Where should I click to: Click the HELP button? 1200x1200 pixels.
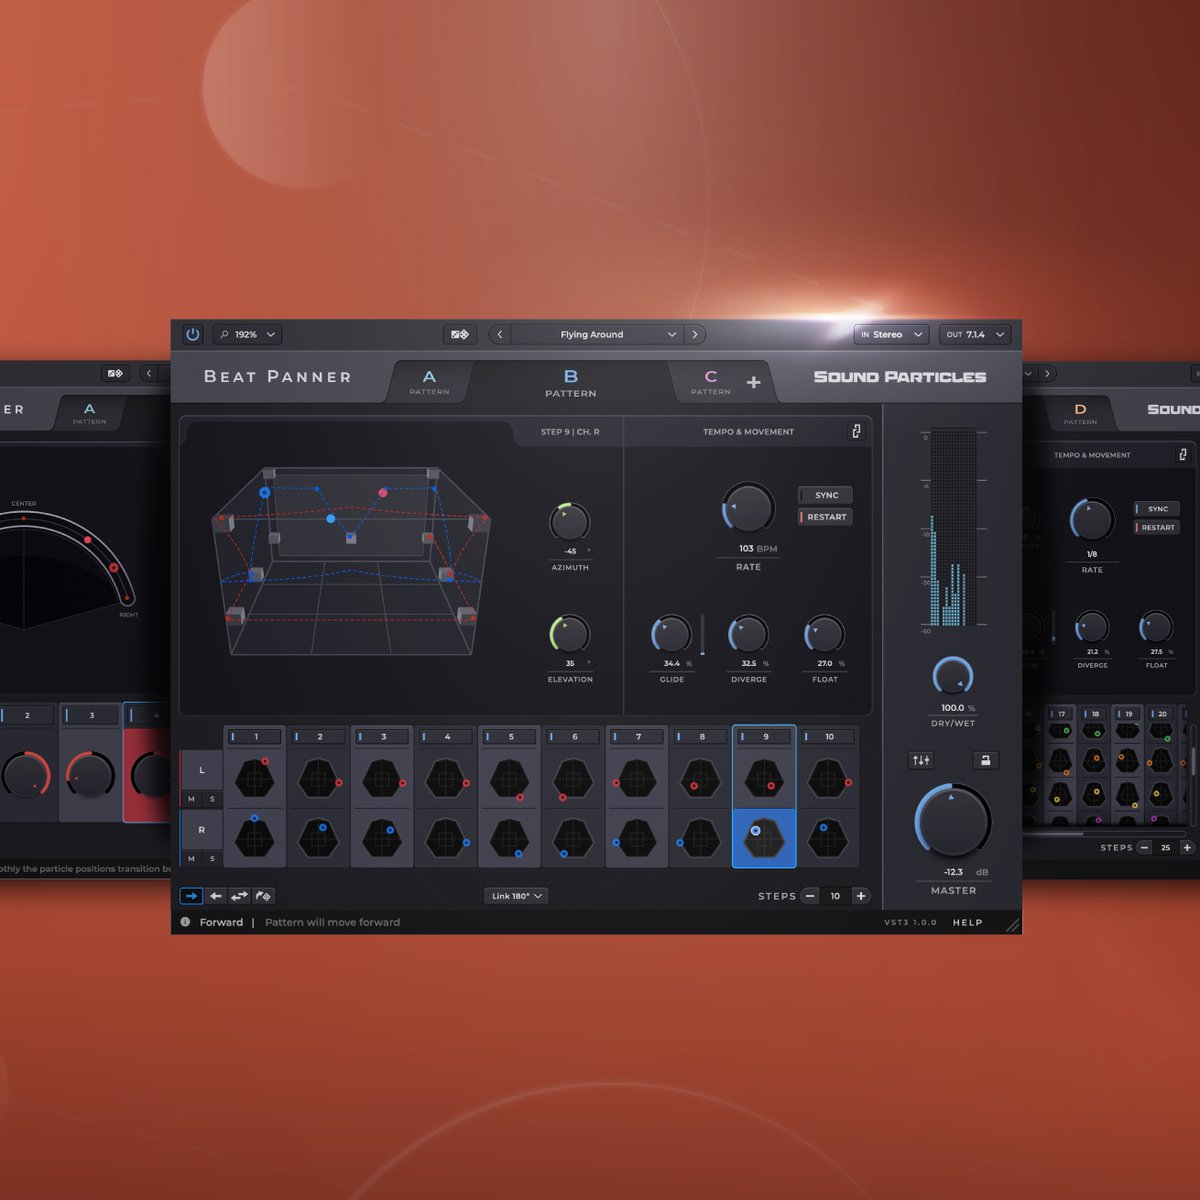(x=967, y=922)
